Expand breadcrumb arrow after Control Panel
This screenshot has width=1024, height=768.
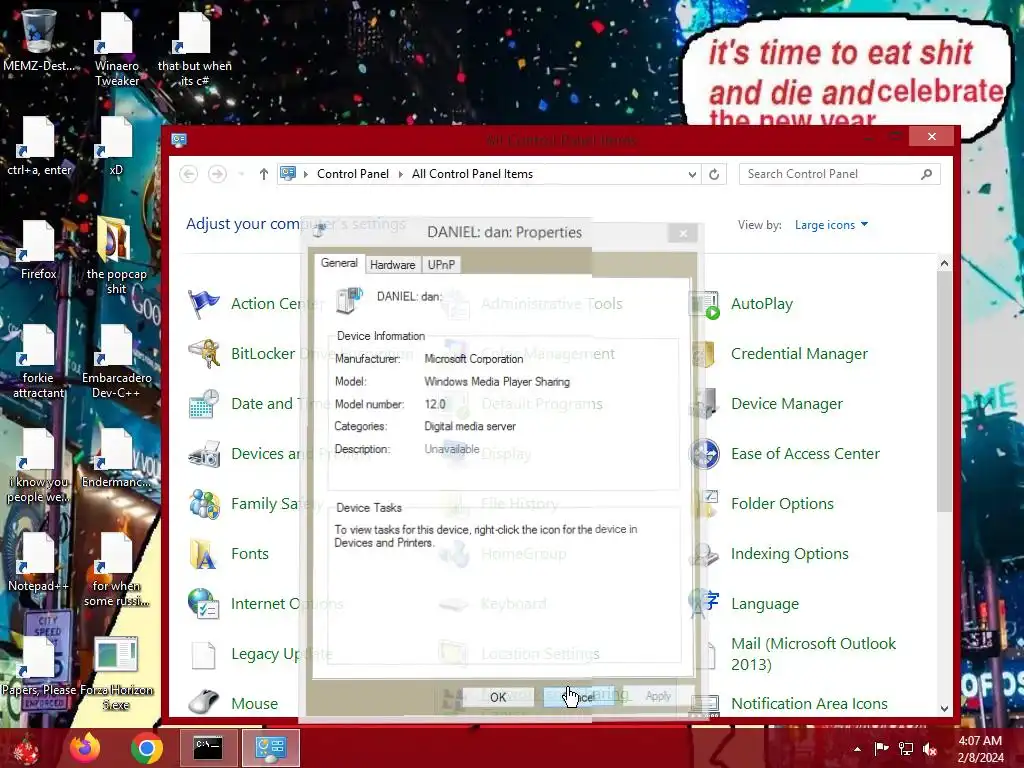[x=401, y=174]
